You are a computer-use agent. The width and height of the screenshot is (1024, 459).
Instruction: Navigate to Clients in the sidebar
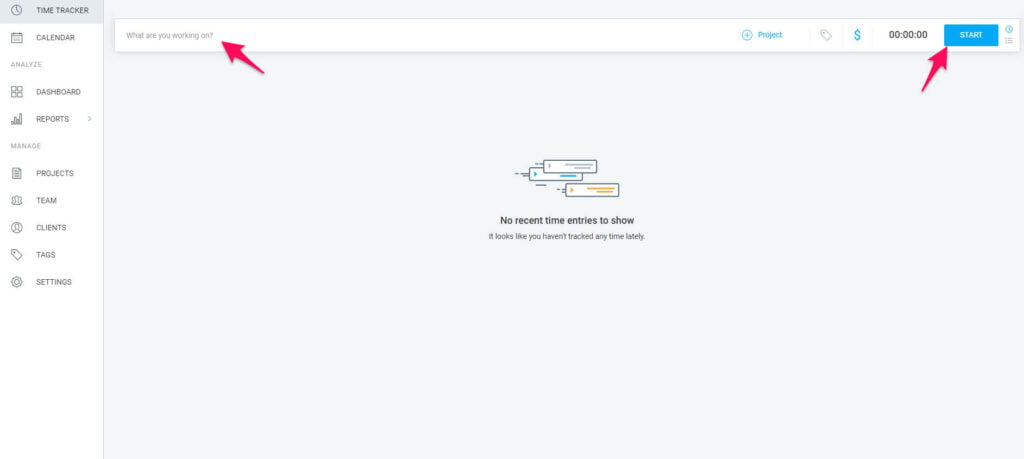point(51,228)
